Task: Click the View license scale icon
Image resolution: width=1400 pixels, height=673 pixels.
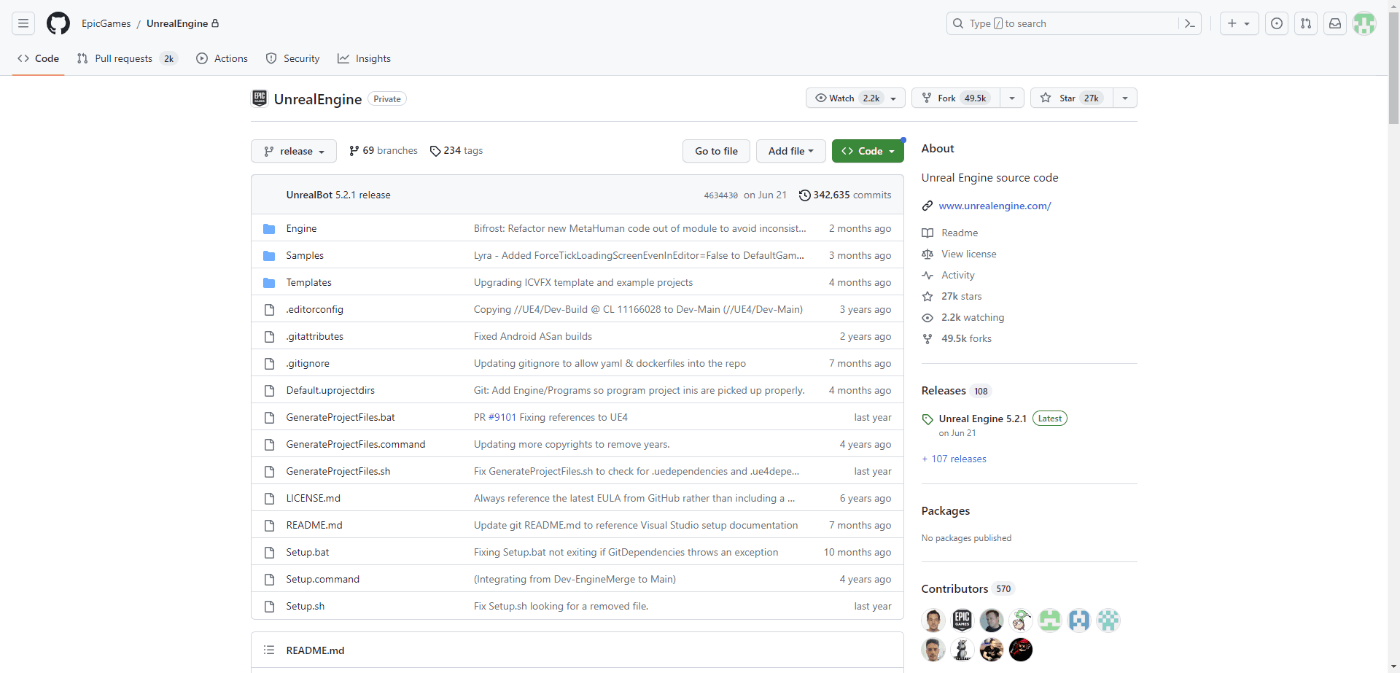Action: [x=928, y=254]
